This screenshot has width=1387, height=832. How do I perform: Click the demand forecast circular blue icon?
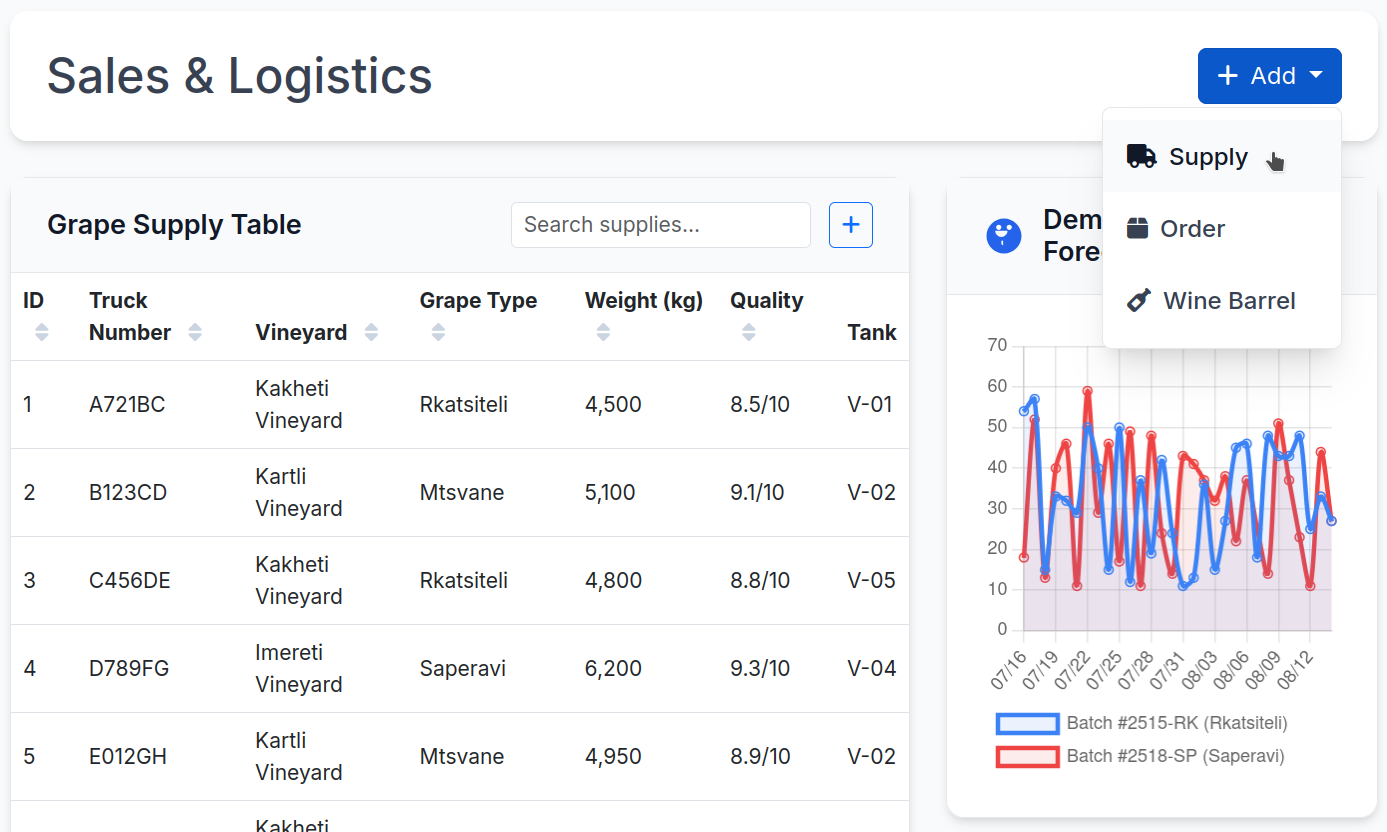[1003, 236]
